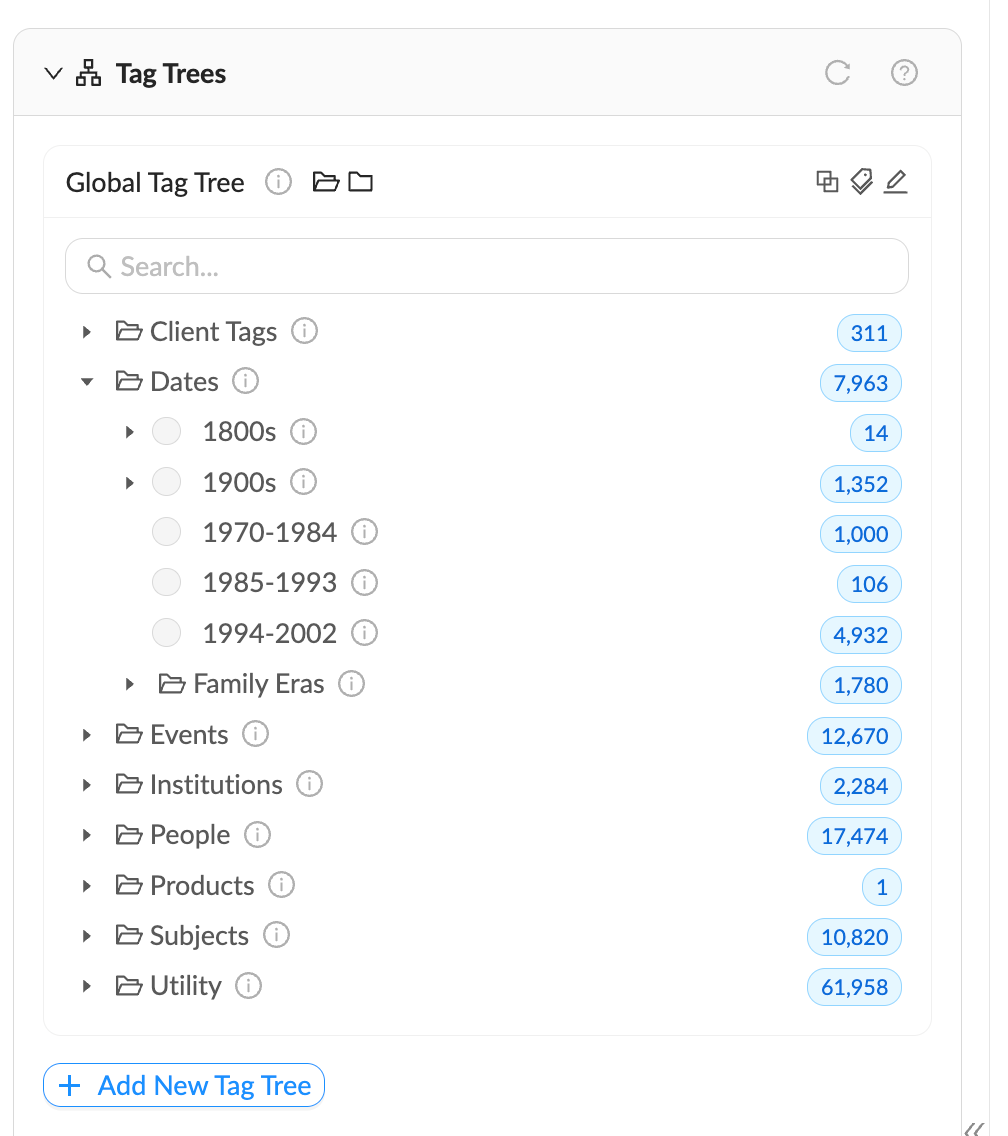The image size is (1008, 1136).
Task: Click the tags icon beside the edit pencil
Action: pos(861,181)
